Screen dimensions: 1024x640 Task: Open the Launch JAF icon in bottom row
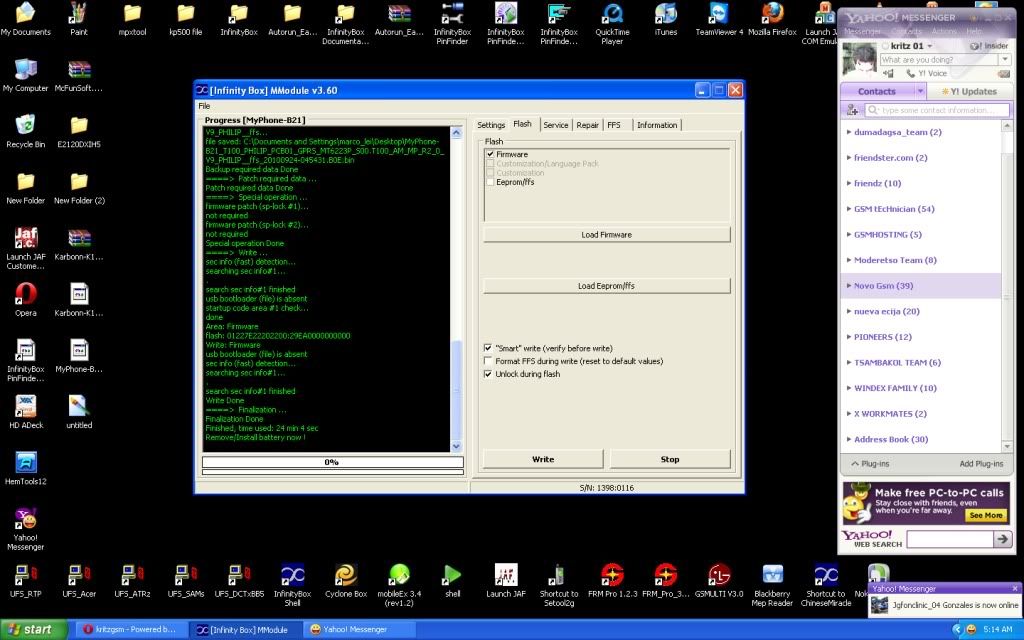click(505, 580)
